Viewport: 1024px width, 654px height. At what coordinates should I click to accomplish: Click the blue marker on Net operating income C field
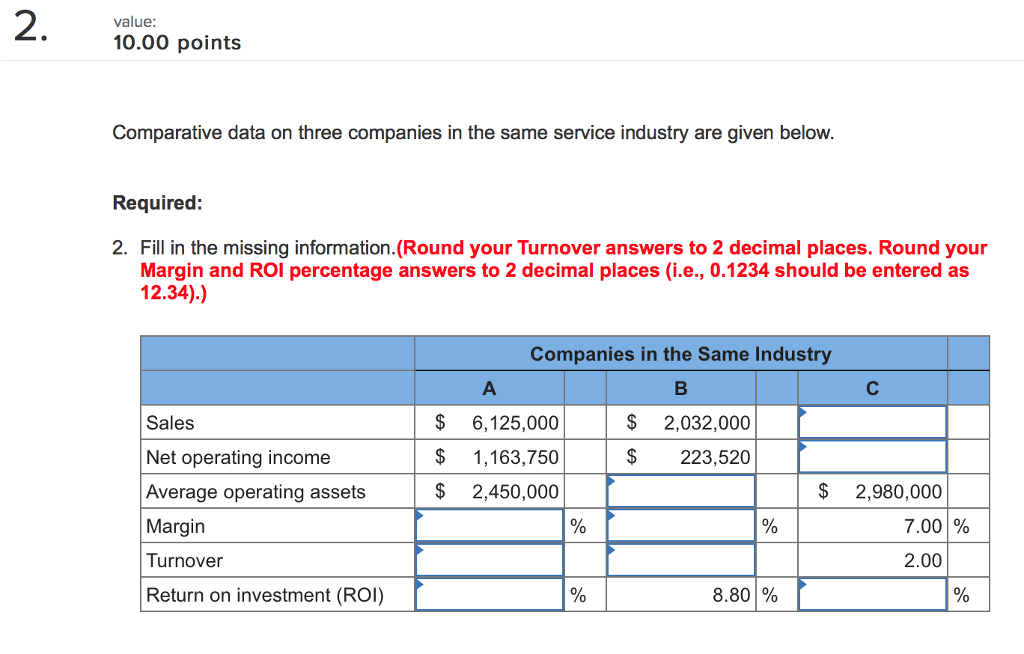tap(803, 447)
